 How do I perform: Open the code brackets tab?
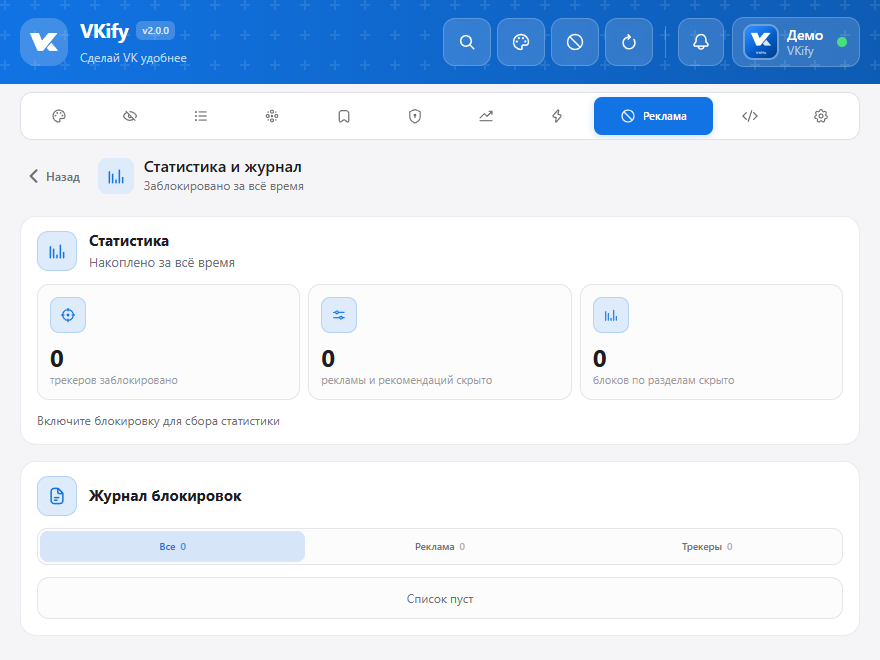(x=750, y=116)
